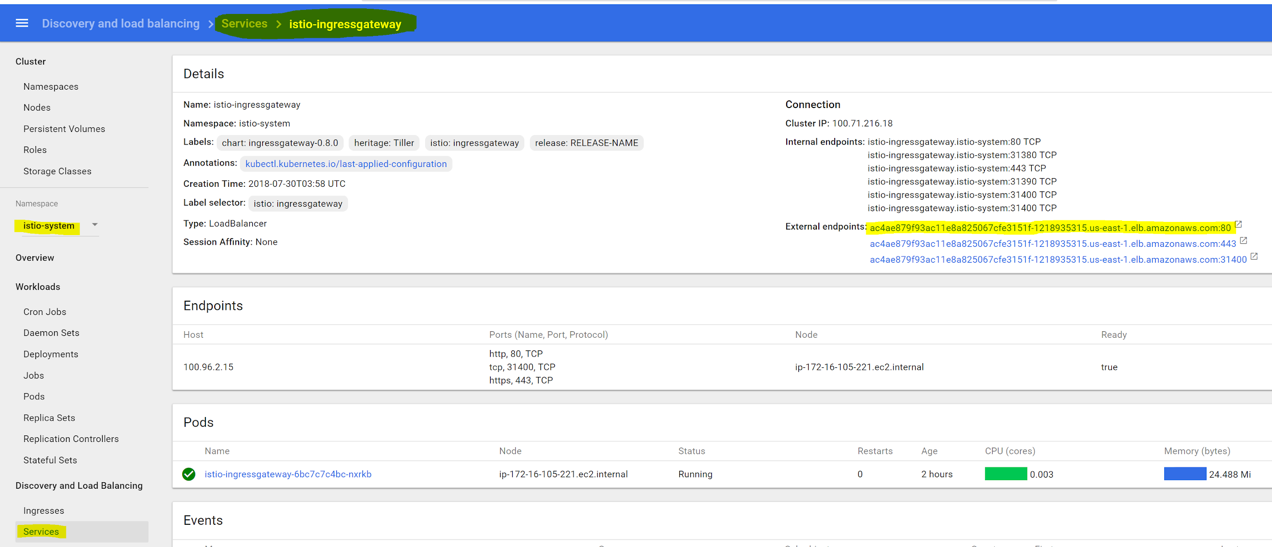1272x547 pixels.
Task: Open the Services breadcrumb link
Action: click(x=245, y=24)
